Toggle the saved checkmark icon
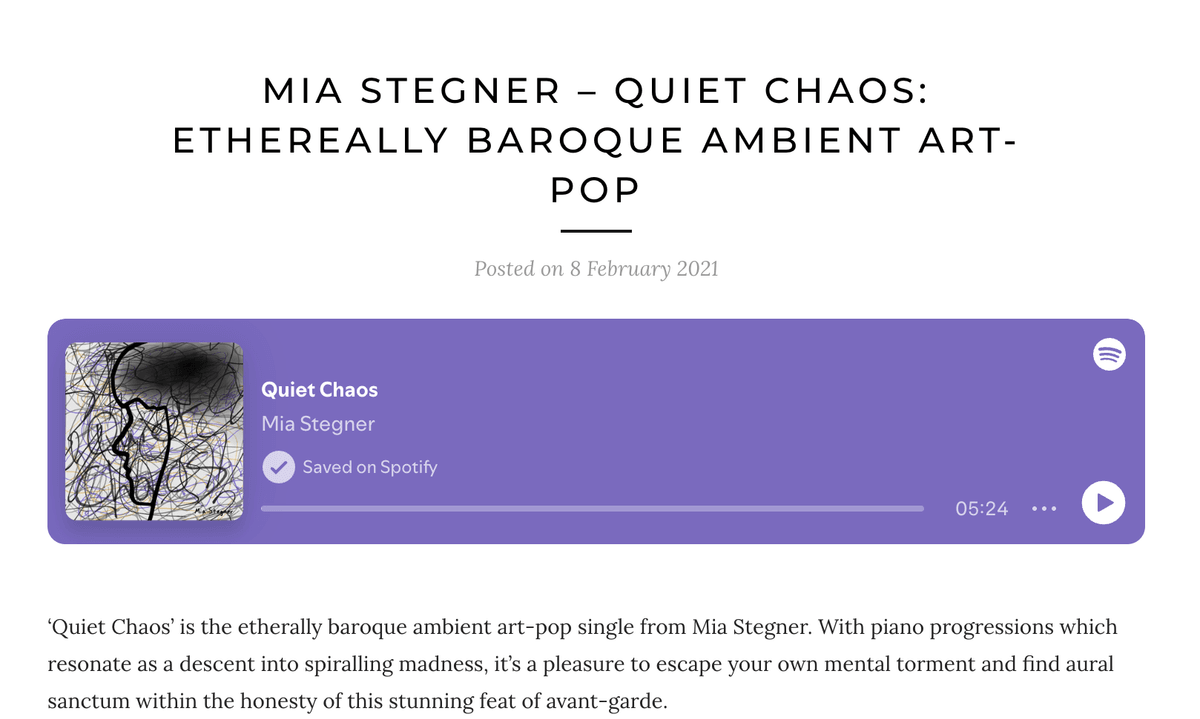This screenshot has width=1200, height=719. (278, 467)
